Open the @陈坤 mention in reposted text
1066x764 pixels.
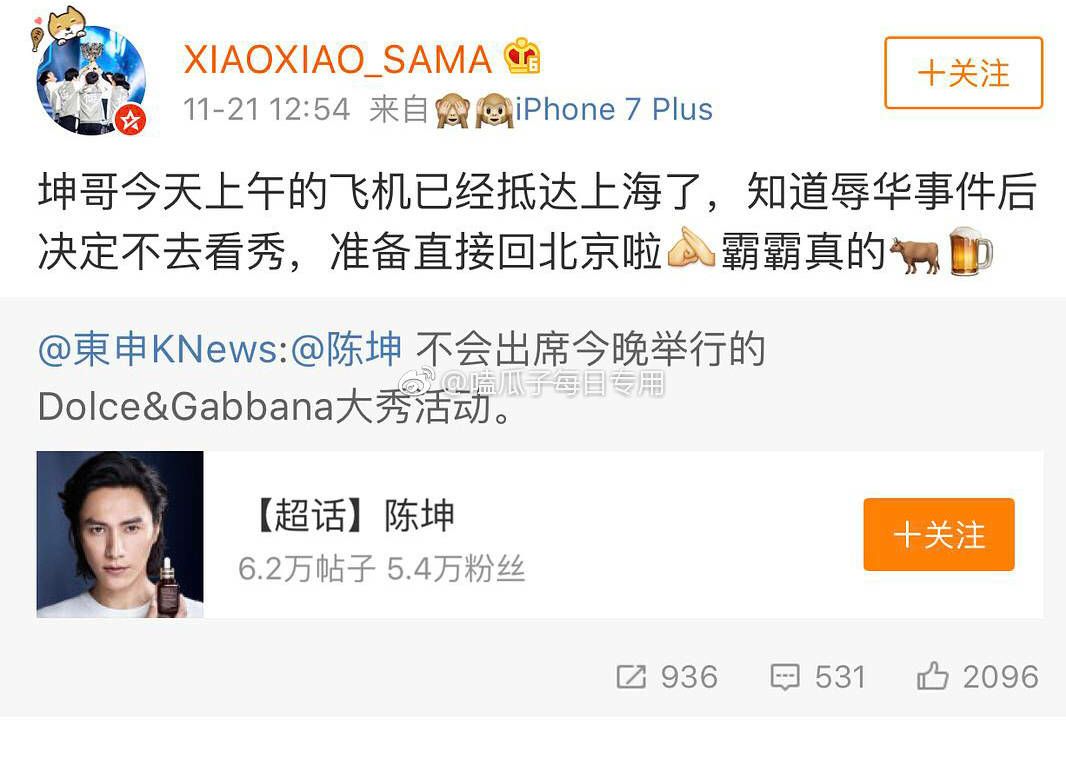tap(347, 349)
